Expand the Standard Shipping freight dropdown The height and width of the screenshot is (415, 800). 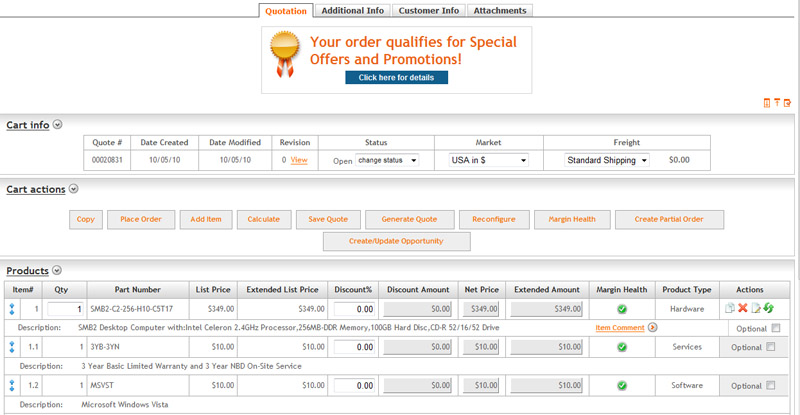coord(607,160)
